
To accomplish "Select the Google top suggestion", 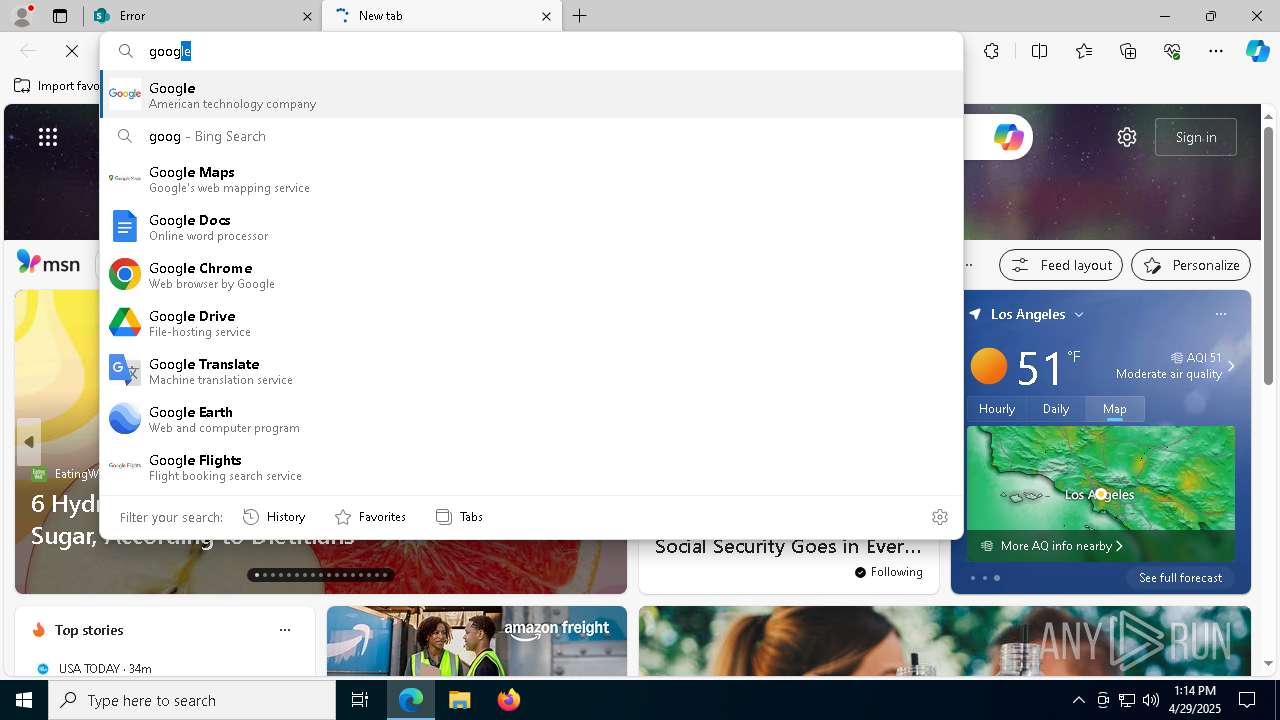I will pos(531,95).
